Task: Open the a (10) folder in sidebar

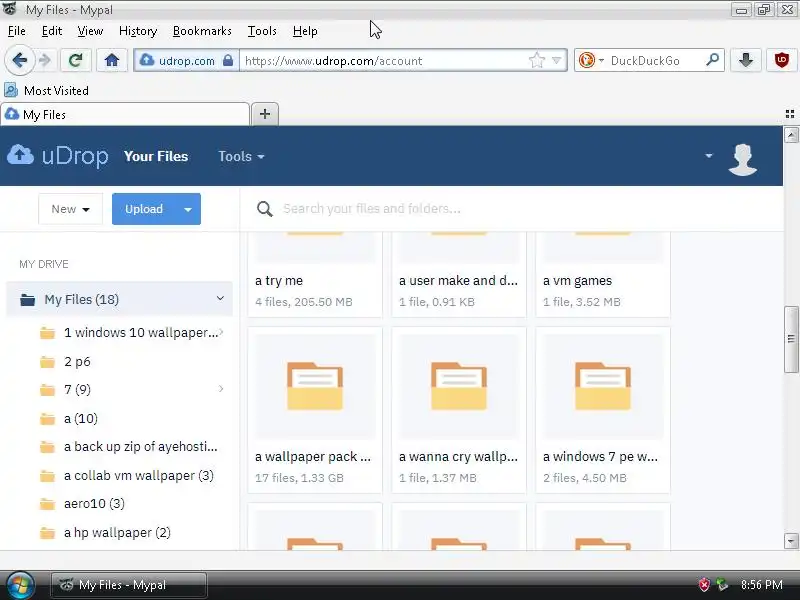Action: pos(81,418)
